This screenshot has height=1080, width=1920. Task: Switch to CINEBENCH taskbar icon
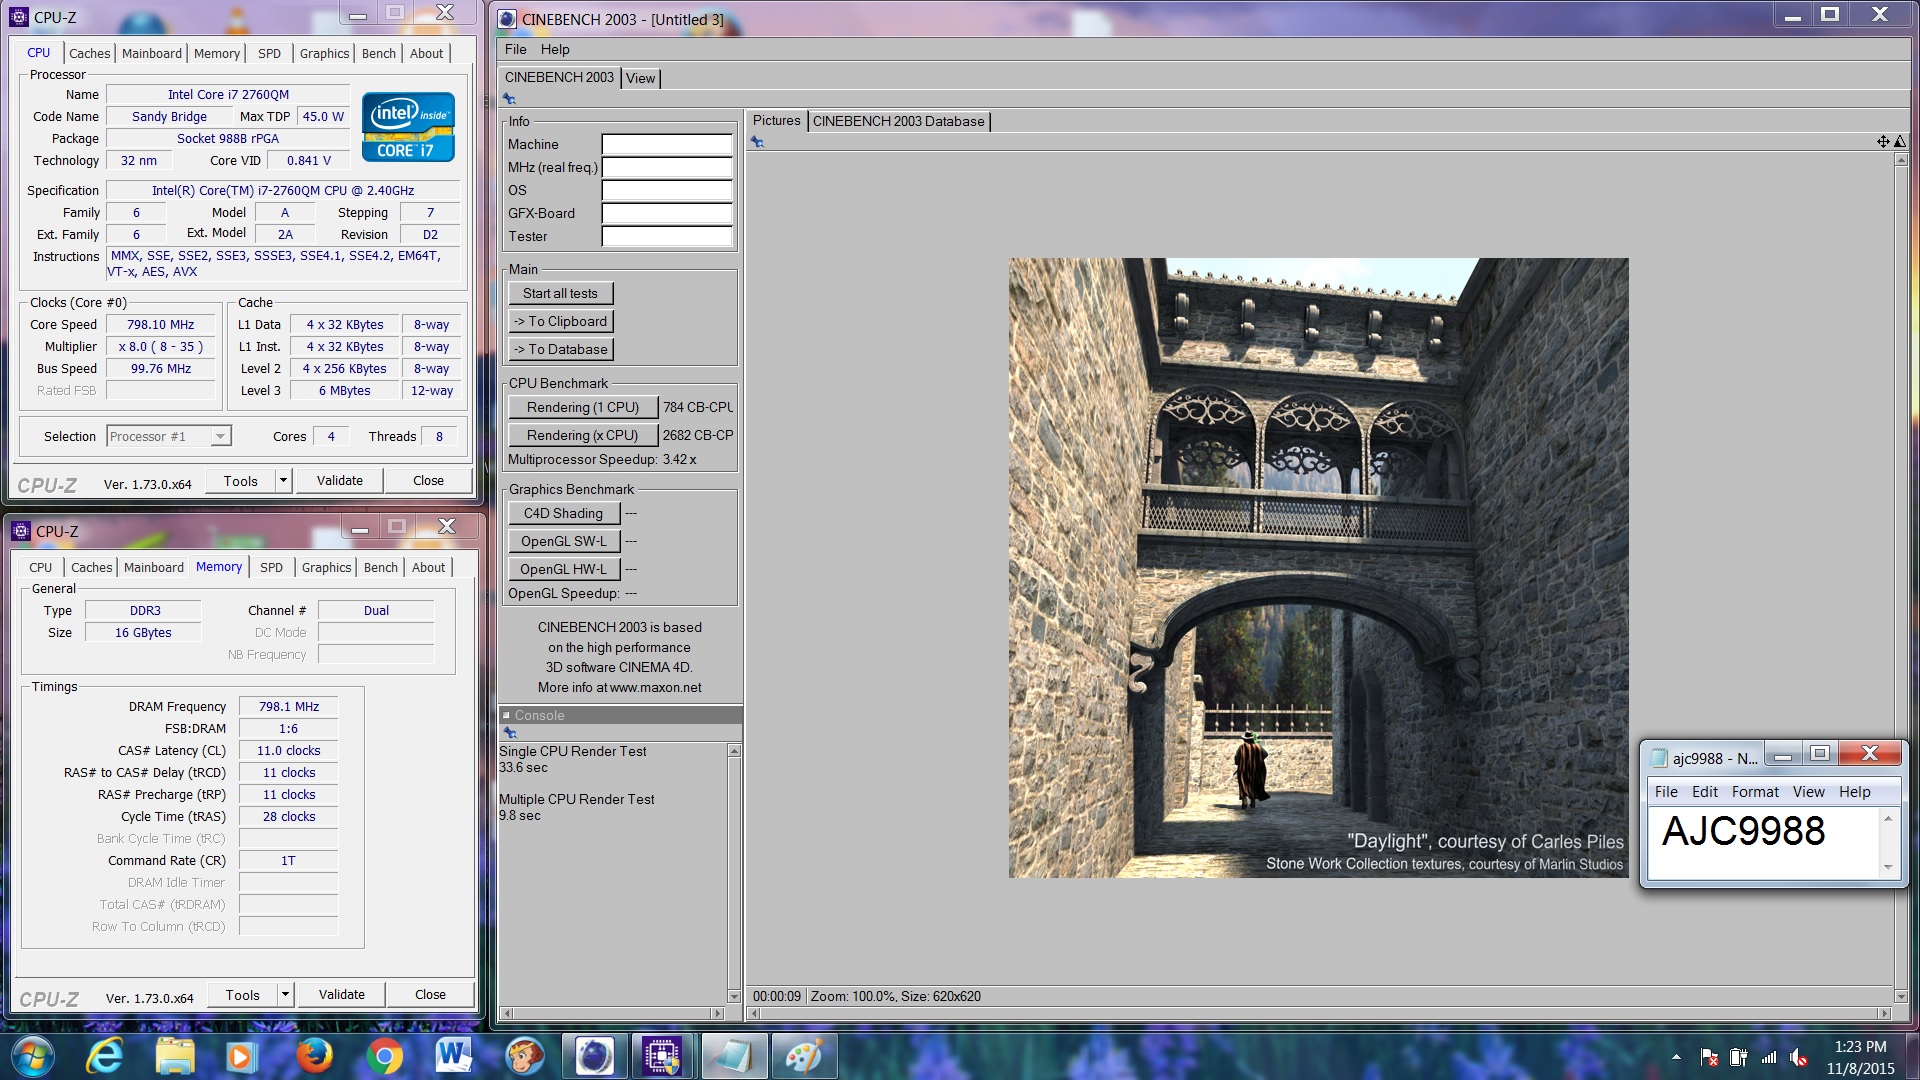pyautogui.click(x=594, y=1056)
